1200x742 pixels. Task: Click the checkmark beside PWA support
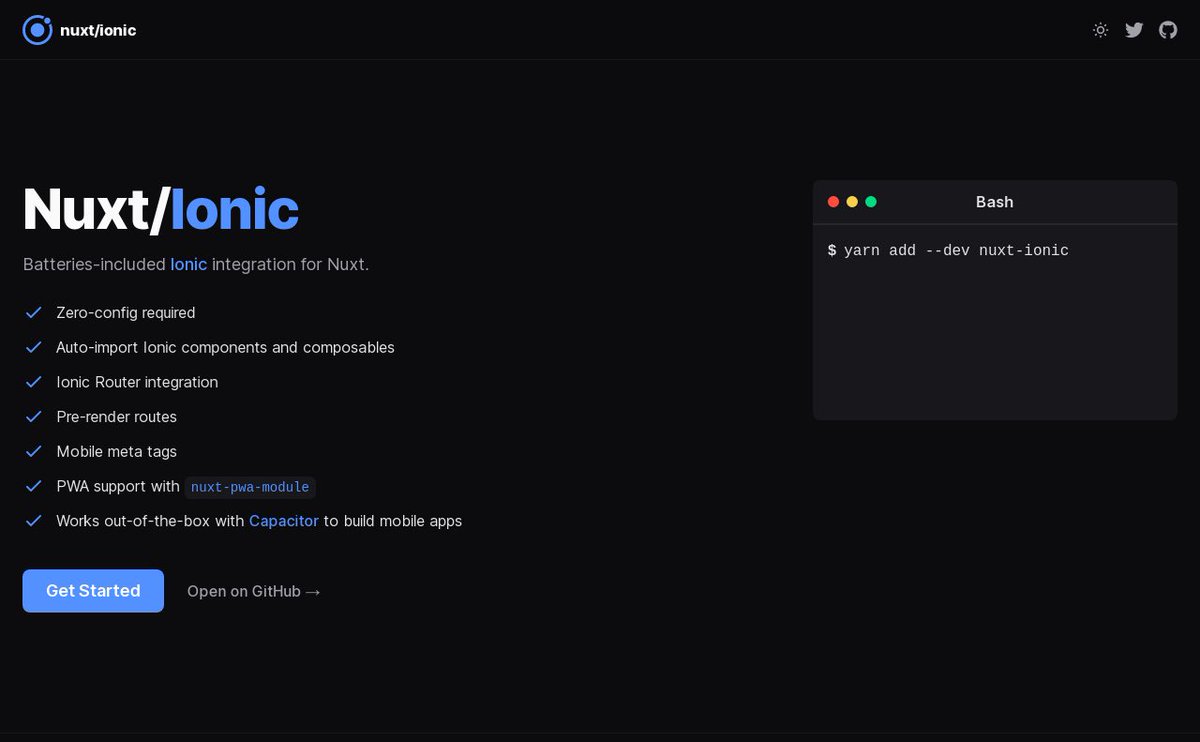tap(34, 486)
